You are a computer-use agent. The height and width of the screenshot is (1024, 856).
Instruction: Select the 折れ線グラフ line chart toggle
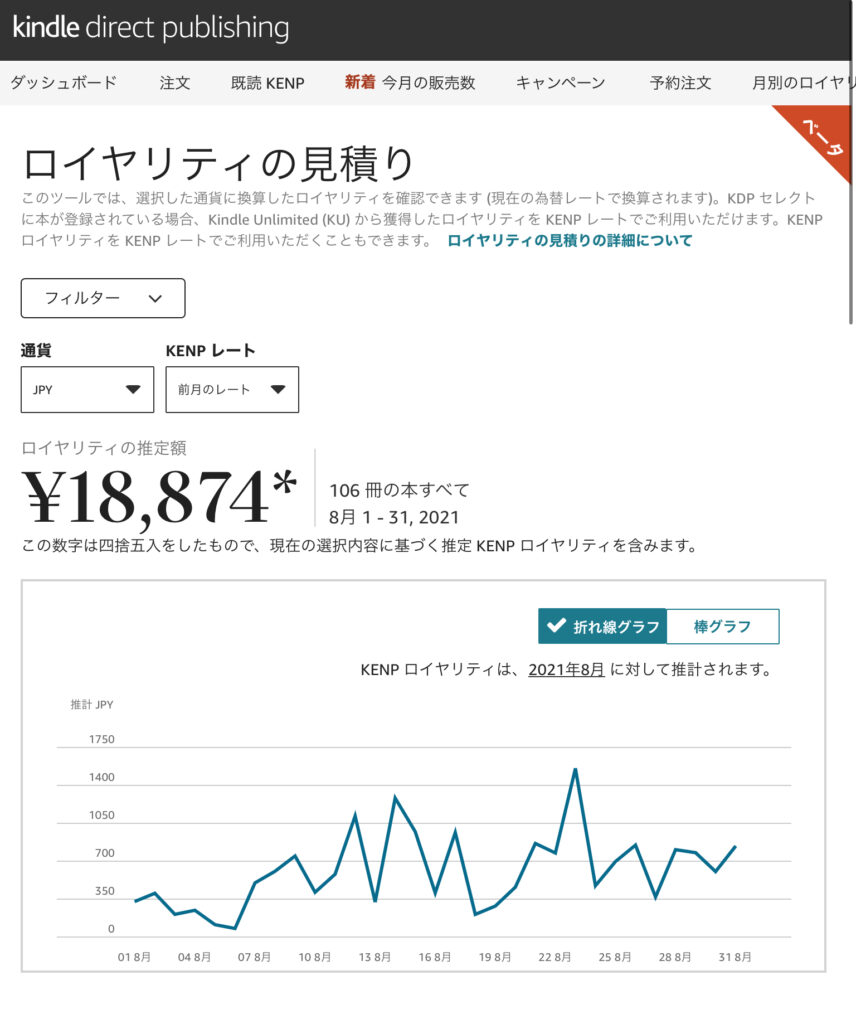click(602, 626)
